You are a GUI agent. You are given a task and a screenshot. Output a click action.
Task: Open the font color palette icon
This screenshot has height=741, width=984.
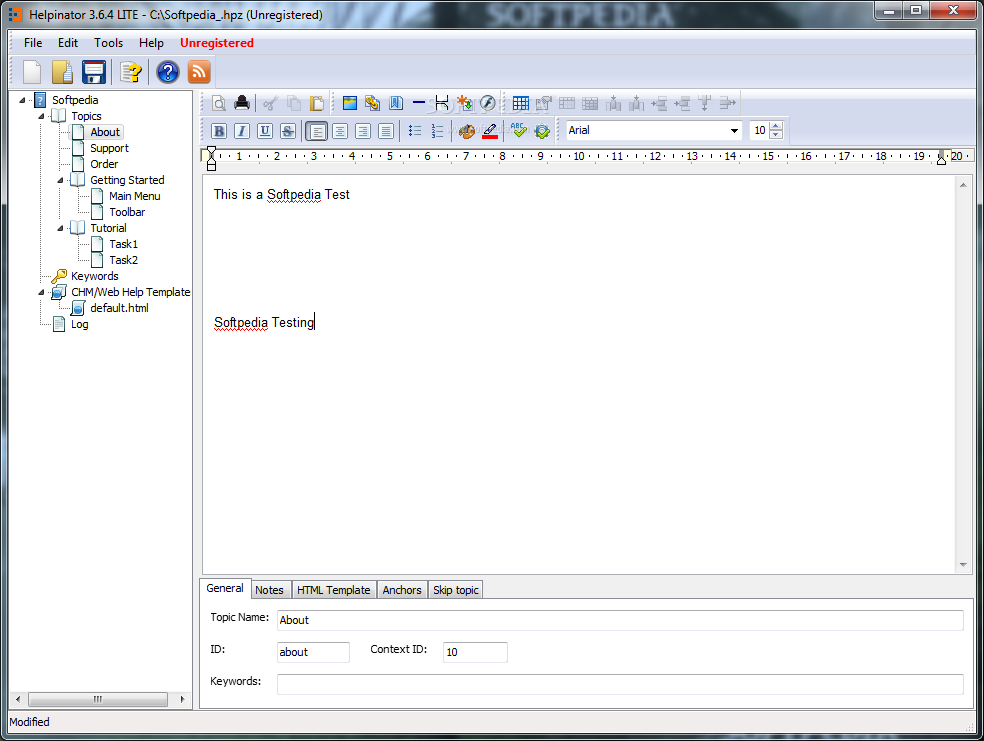[x=466, y=131]
